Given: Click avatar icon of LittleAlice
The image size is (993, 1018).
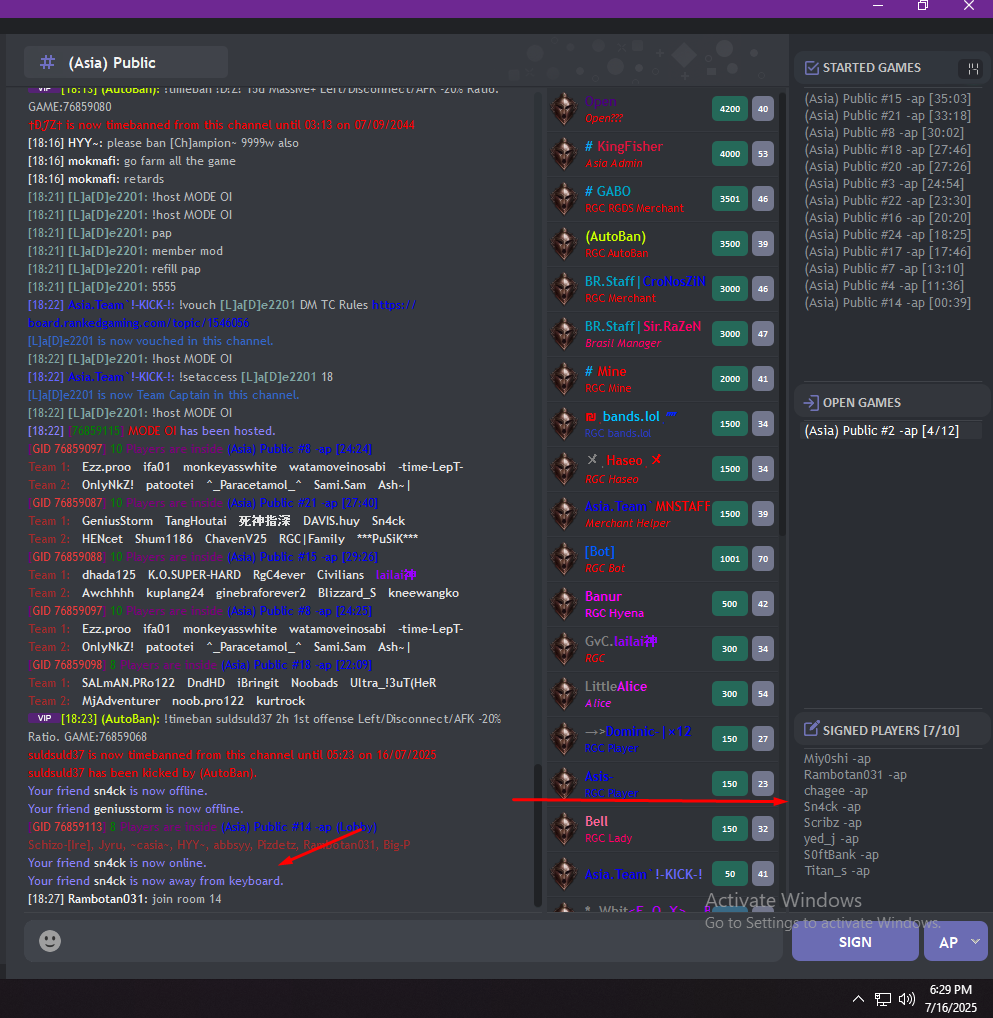Looking at the screenshot, I should [x=564, y=694].
